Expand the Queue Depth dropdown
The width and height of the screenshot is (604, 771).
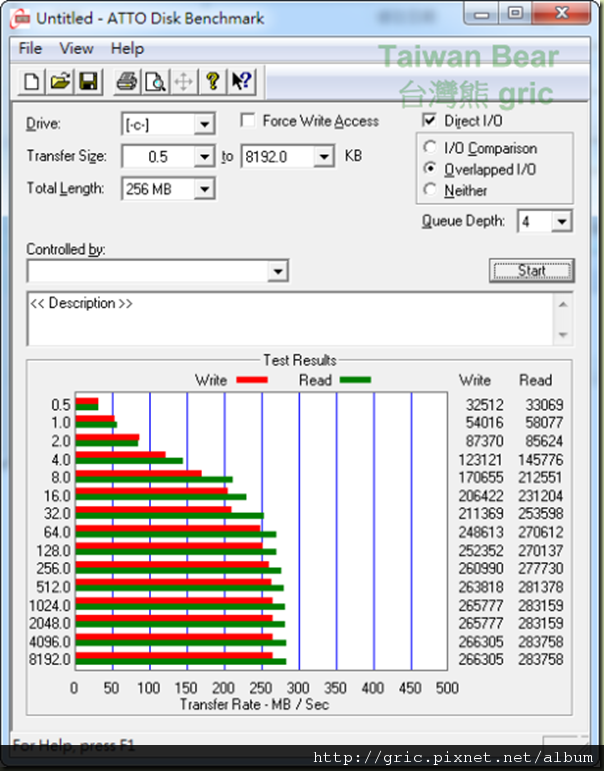point(561,221)
